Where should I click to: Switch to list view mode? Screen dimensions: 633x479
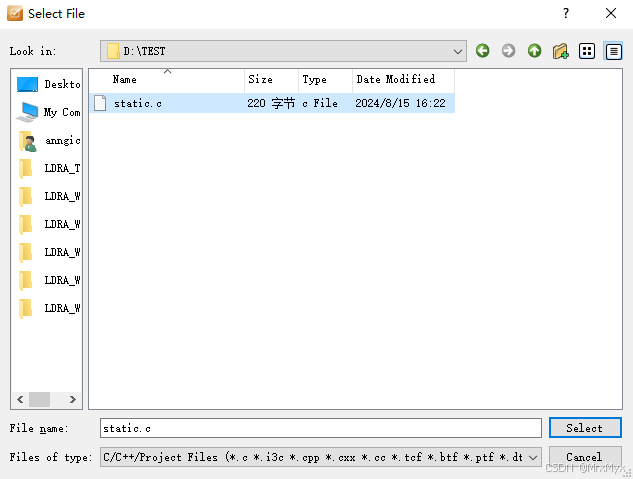[588, 51]
